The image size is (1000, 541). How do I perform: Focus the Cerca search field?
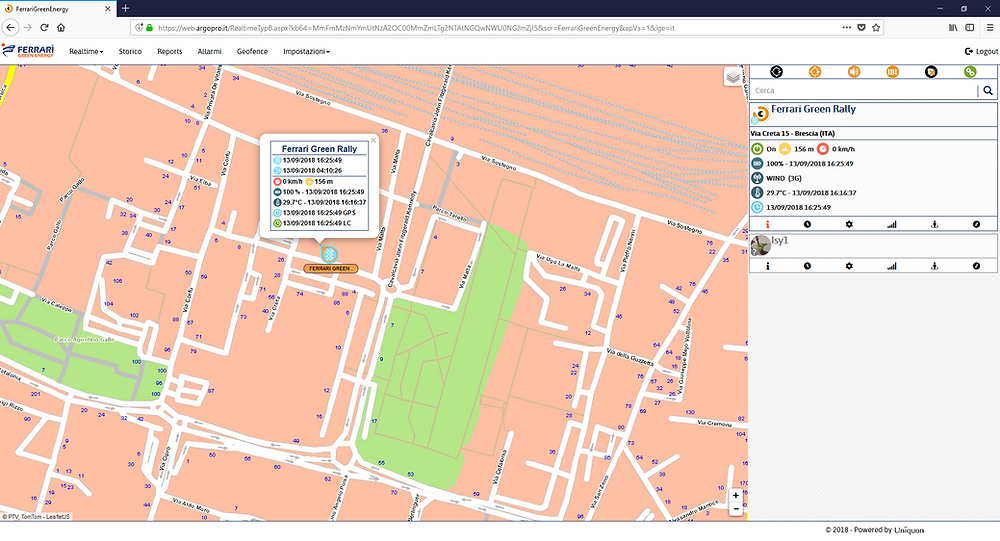click(x=864, y=91)
